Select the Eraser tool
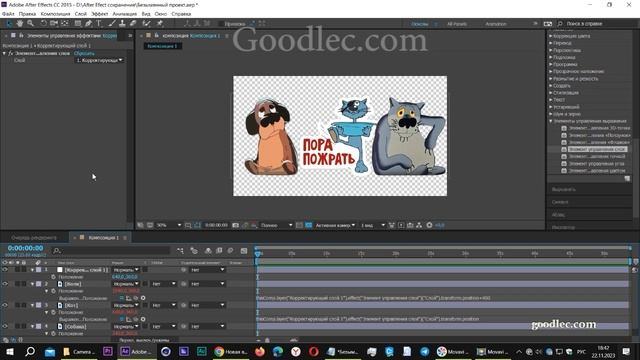Viewport: 640px width, 360px height. point(133,24)
